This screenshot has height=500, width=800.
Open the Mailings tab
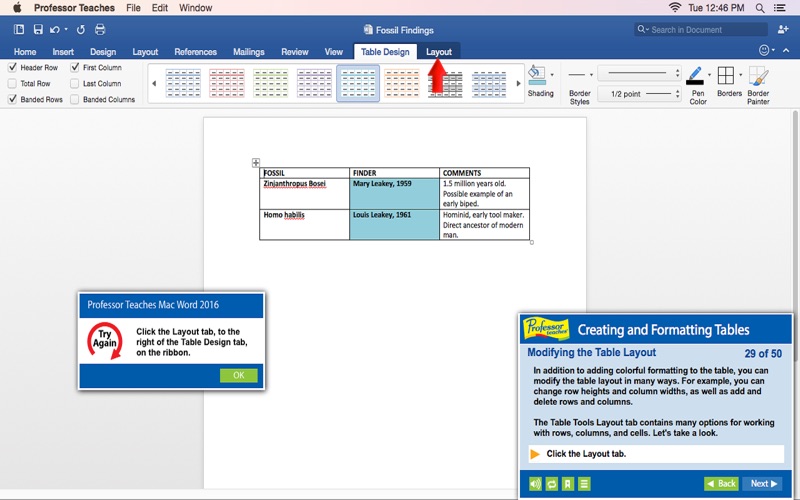pos(248,52)
